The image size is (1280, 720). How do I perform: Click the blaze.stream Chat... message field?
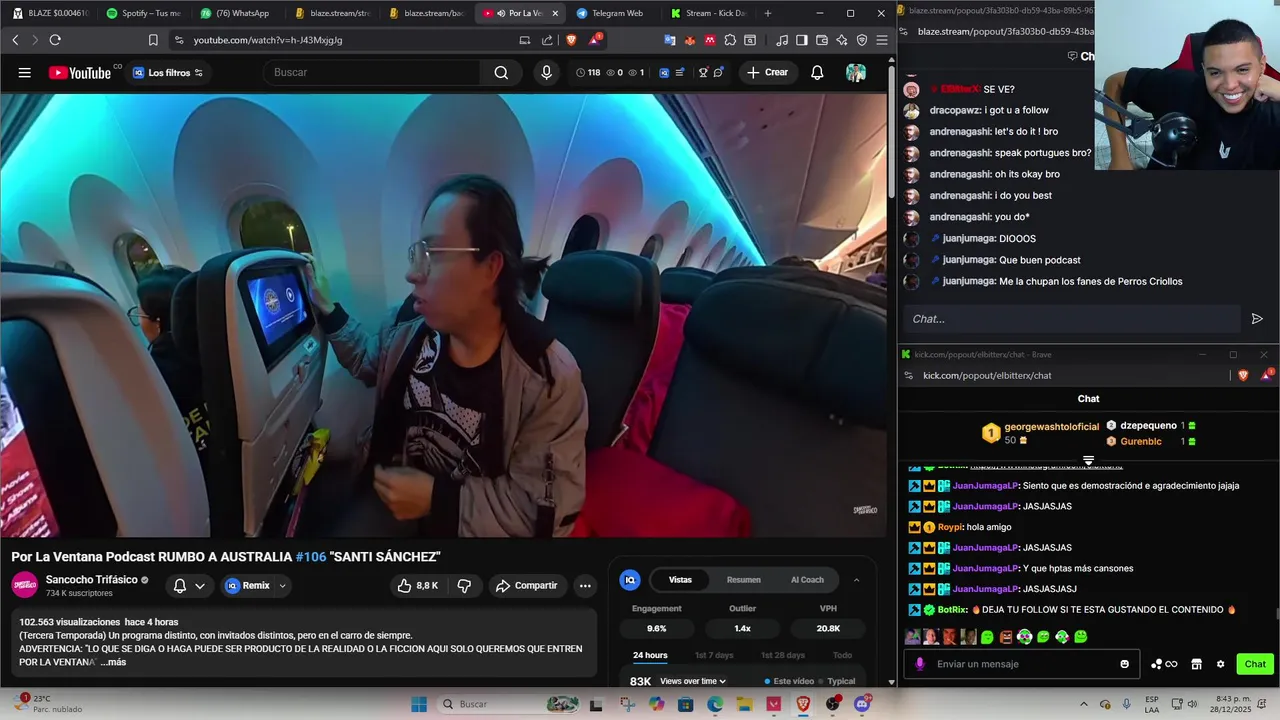[x=1072, y=319]
